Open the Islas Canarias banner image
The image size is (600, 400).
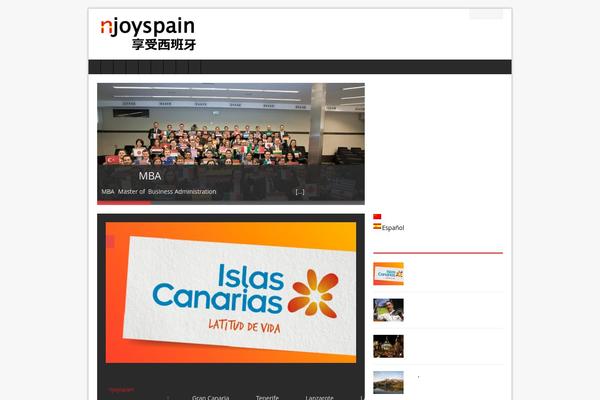[x=231, y=292]
